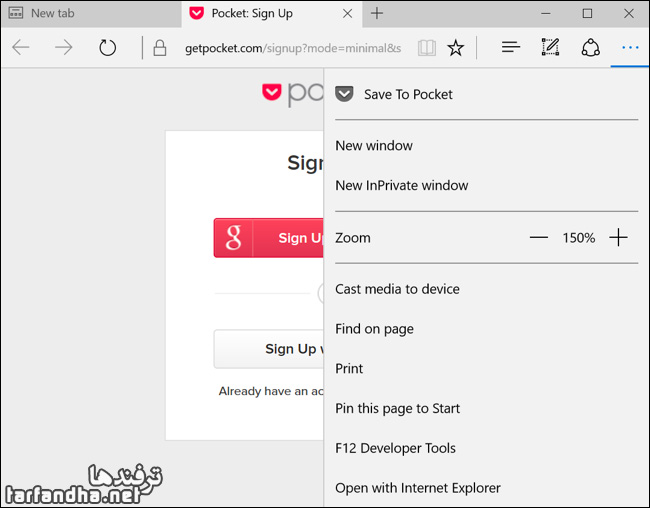The image size is (650, 508).
Task: Choose New window from the menu
Action: click(486, 146)
